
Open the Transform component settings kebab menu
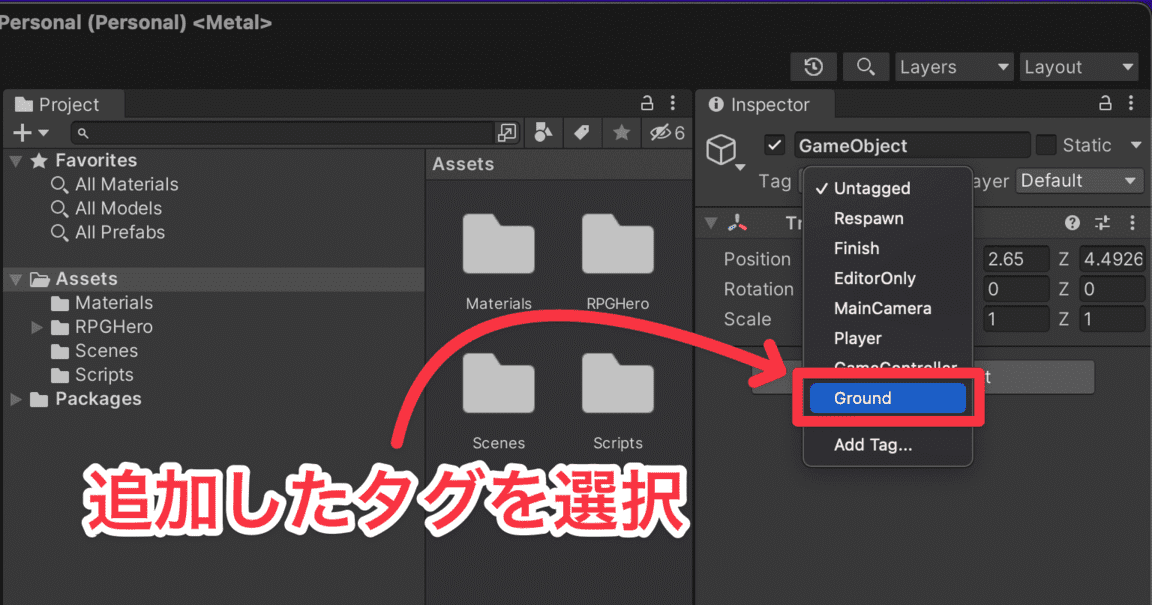1135,222
